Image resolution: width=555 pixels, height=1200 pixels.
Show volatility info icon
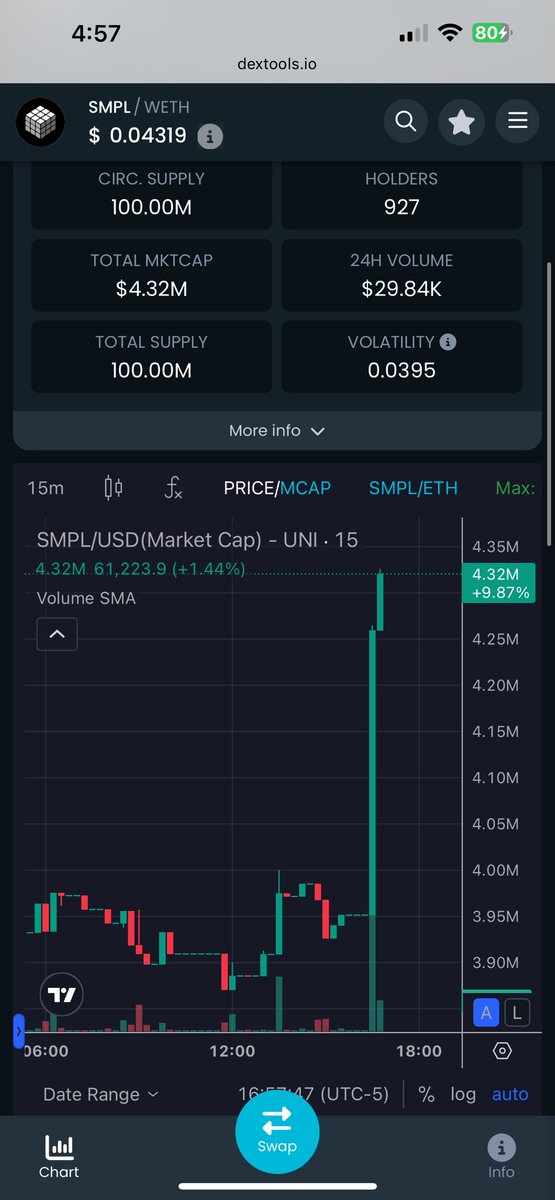click(x=448, y=342)
